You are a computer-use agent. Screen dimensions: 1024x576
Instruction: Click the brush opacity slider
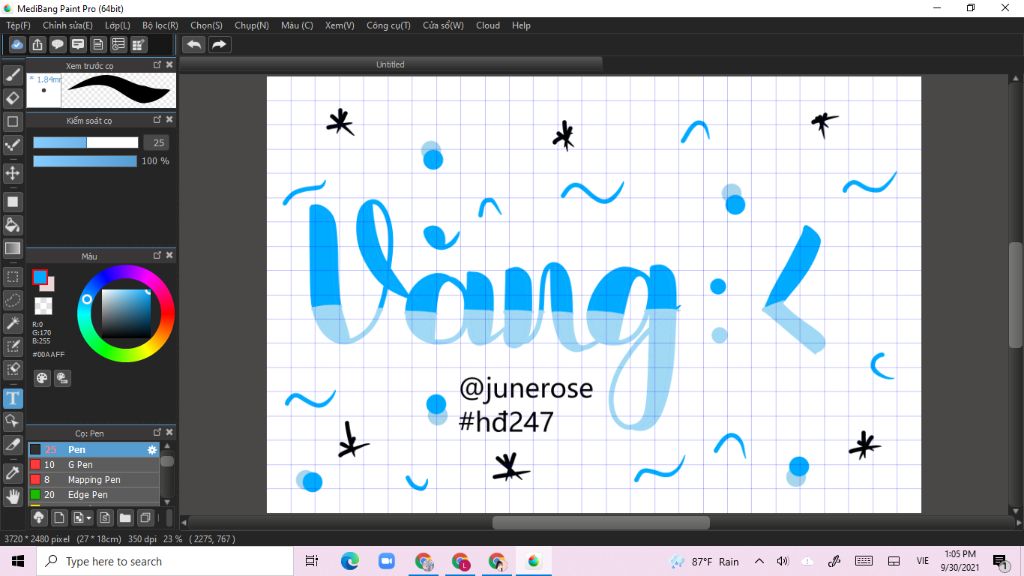pos(85,161)
